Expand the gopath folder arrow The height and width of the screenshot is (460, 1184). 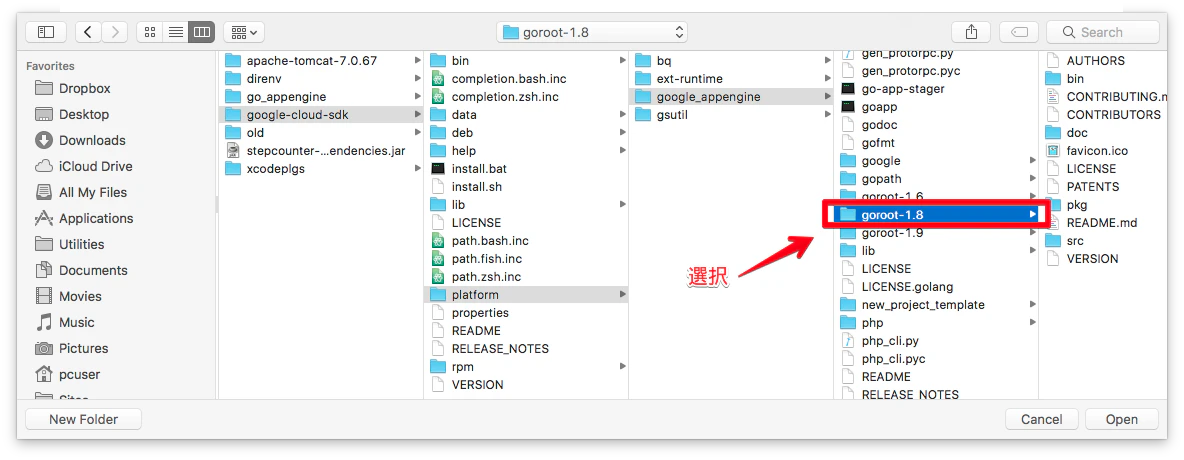[x=1032, y=178]
